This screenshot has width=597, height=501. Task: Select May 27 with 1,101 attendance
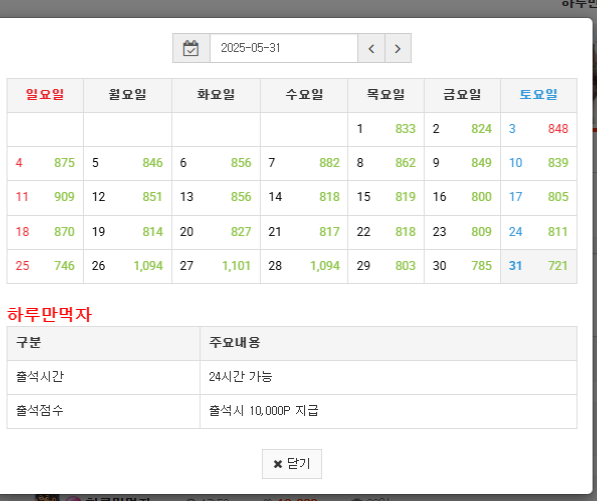pyautogui.click(x=216, y=266)
